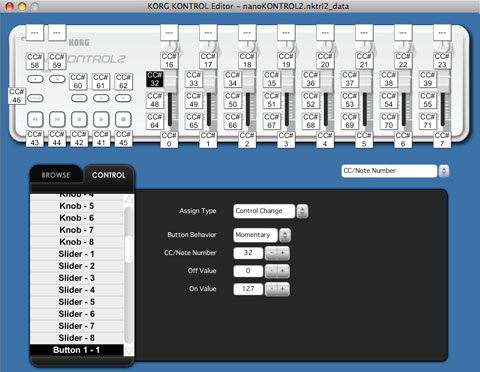Open the CC/Note Number display dropdown
This screenshot has height=372, width=480.
[x=389, y=171]
